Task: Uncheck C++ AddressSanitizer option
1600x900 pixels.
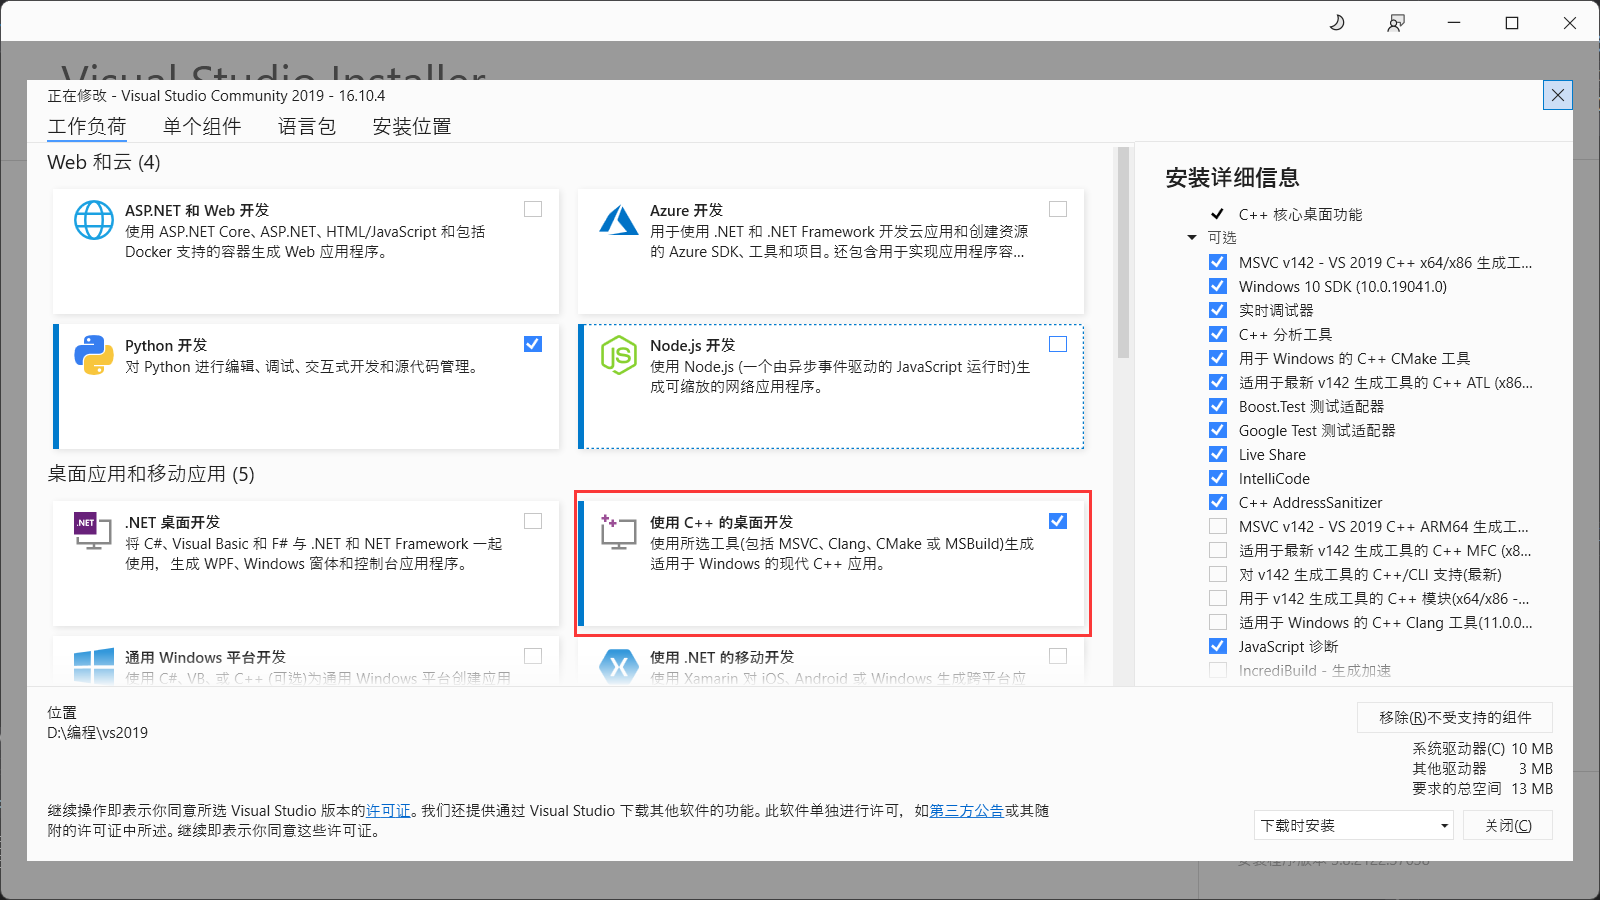Action: click(1218, 502)
